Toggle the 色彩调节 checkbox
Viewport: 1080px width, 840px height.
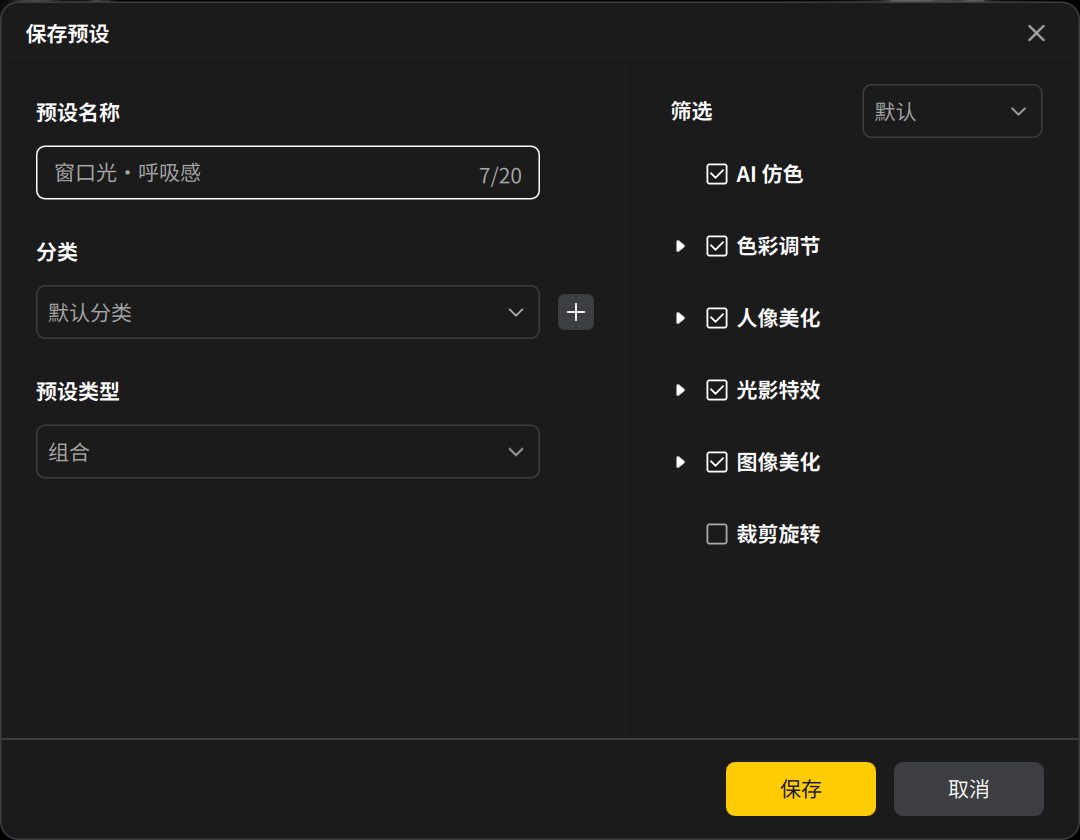pos(716,246)
